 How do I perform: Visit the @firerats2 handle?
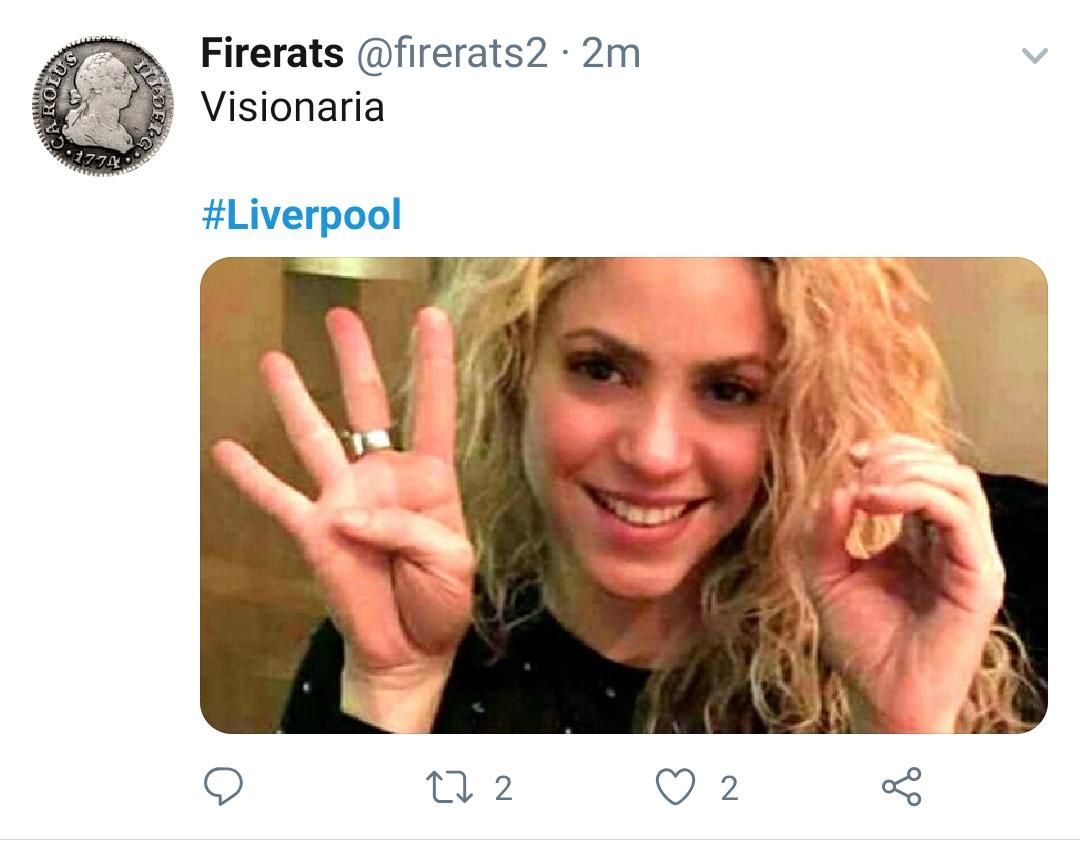click(x=452, y=53)
